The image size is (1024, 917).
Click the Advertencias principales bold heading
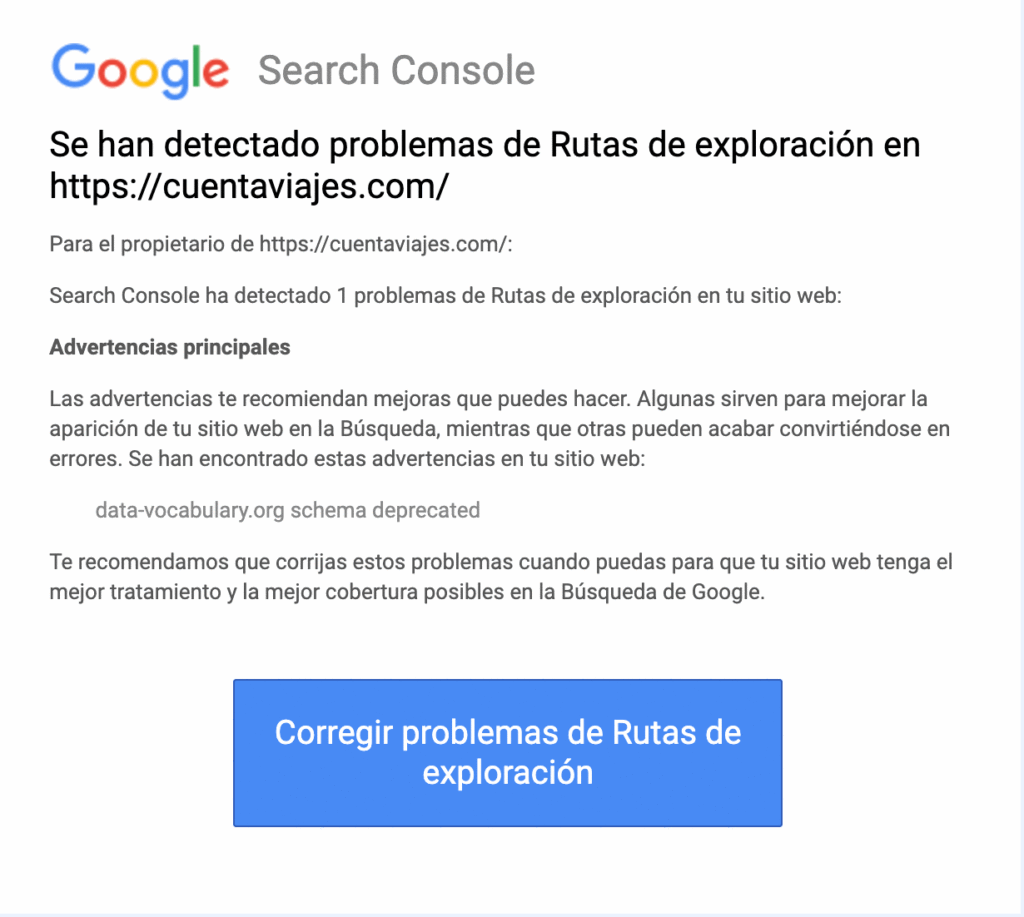pyautogui.click(x=170, y=347)
